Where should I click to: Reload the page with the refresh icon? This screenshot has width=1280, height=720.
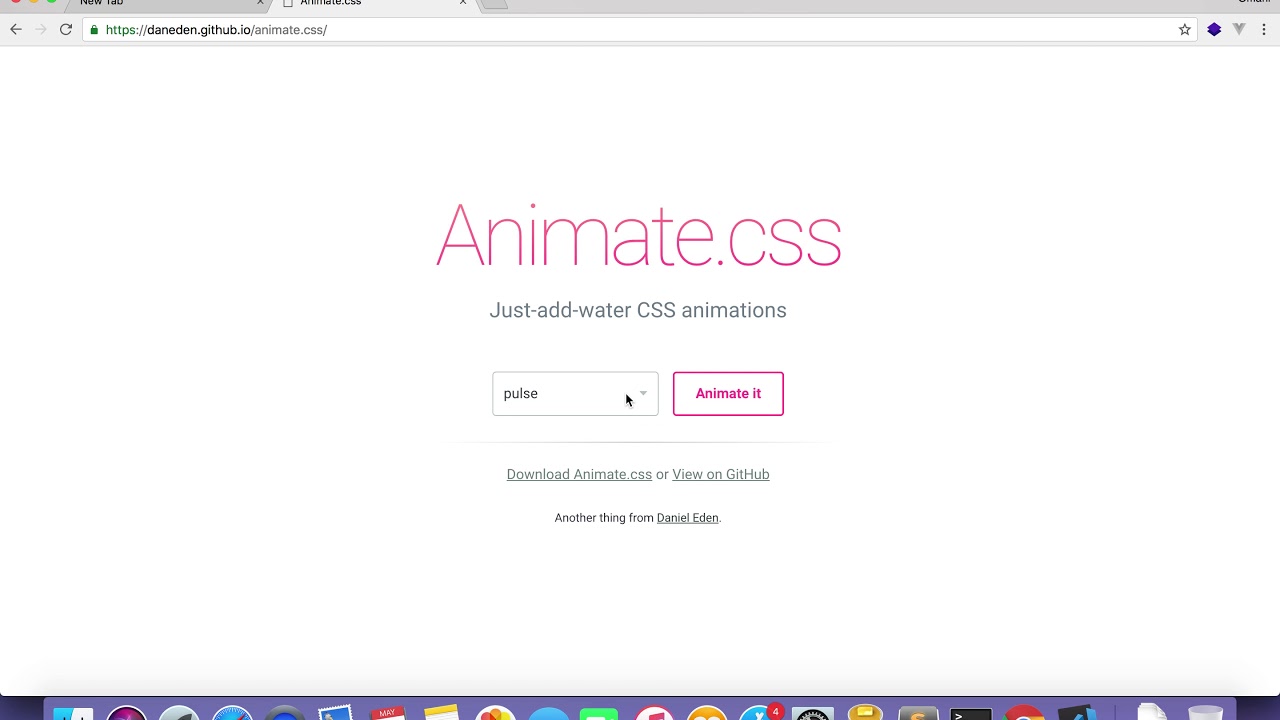coord(66,30)
